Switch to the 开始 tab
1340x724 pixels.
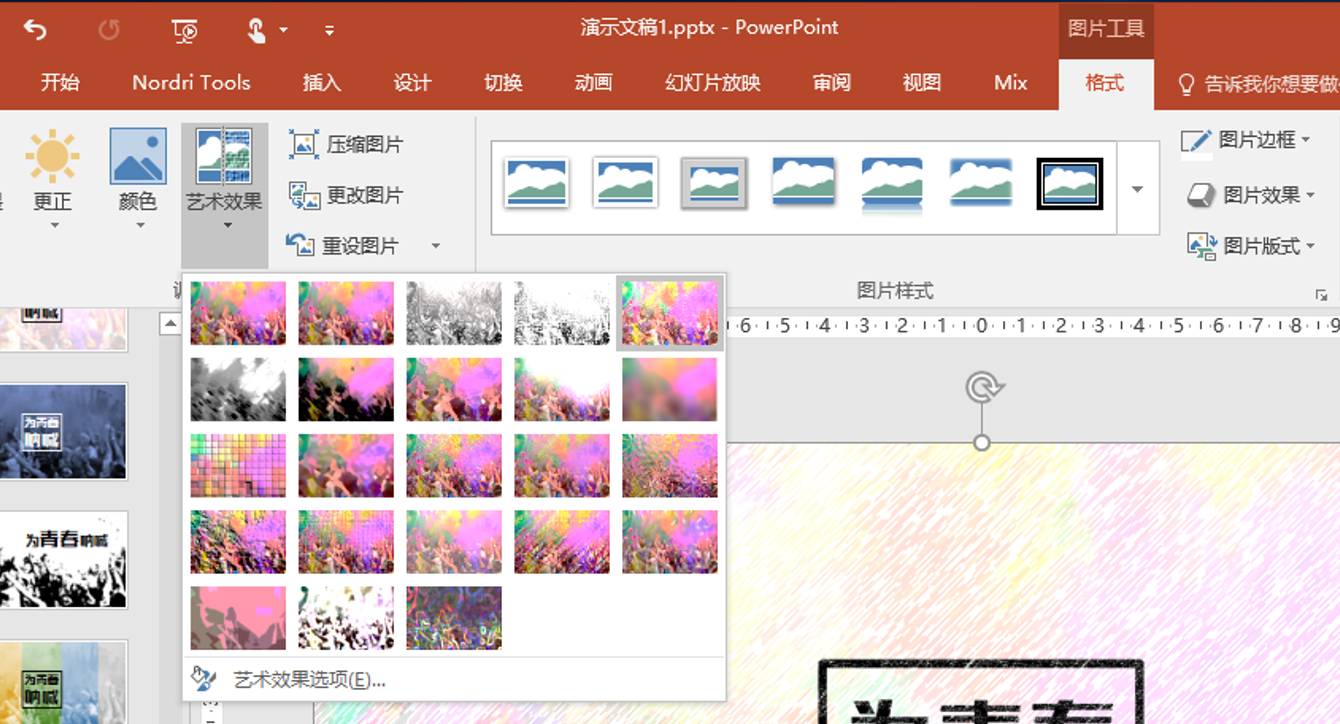pos(60,83)
